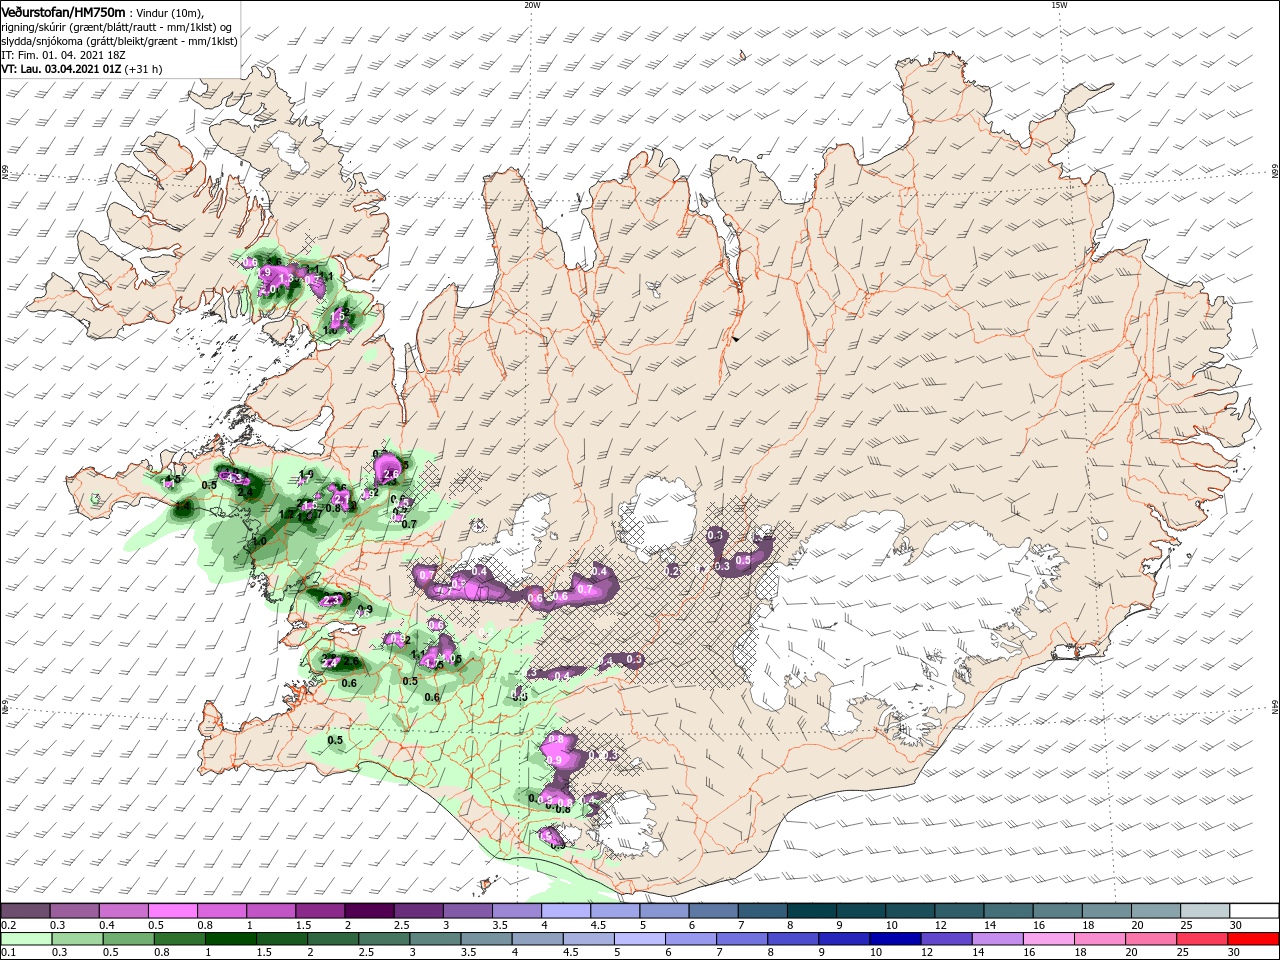
Task: Click the 'IT: Fim. 01. 04. 2021 18Z' line
Action: click(65, 55)
